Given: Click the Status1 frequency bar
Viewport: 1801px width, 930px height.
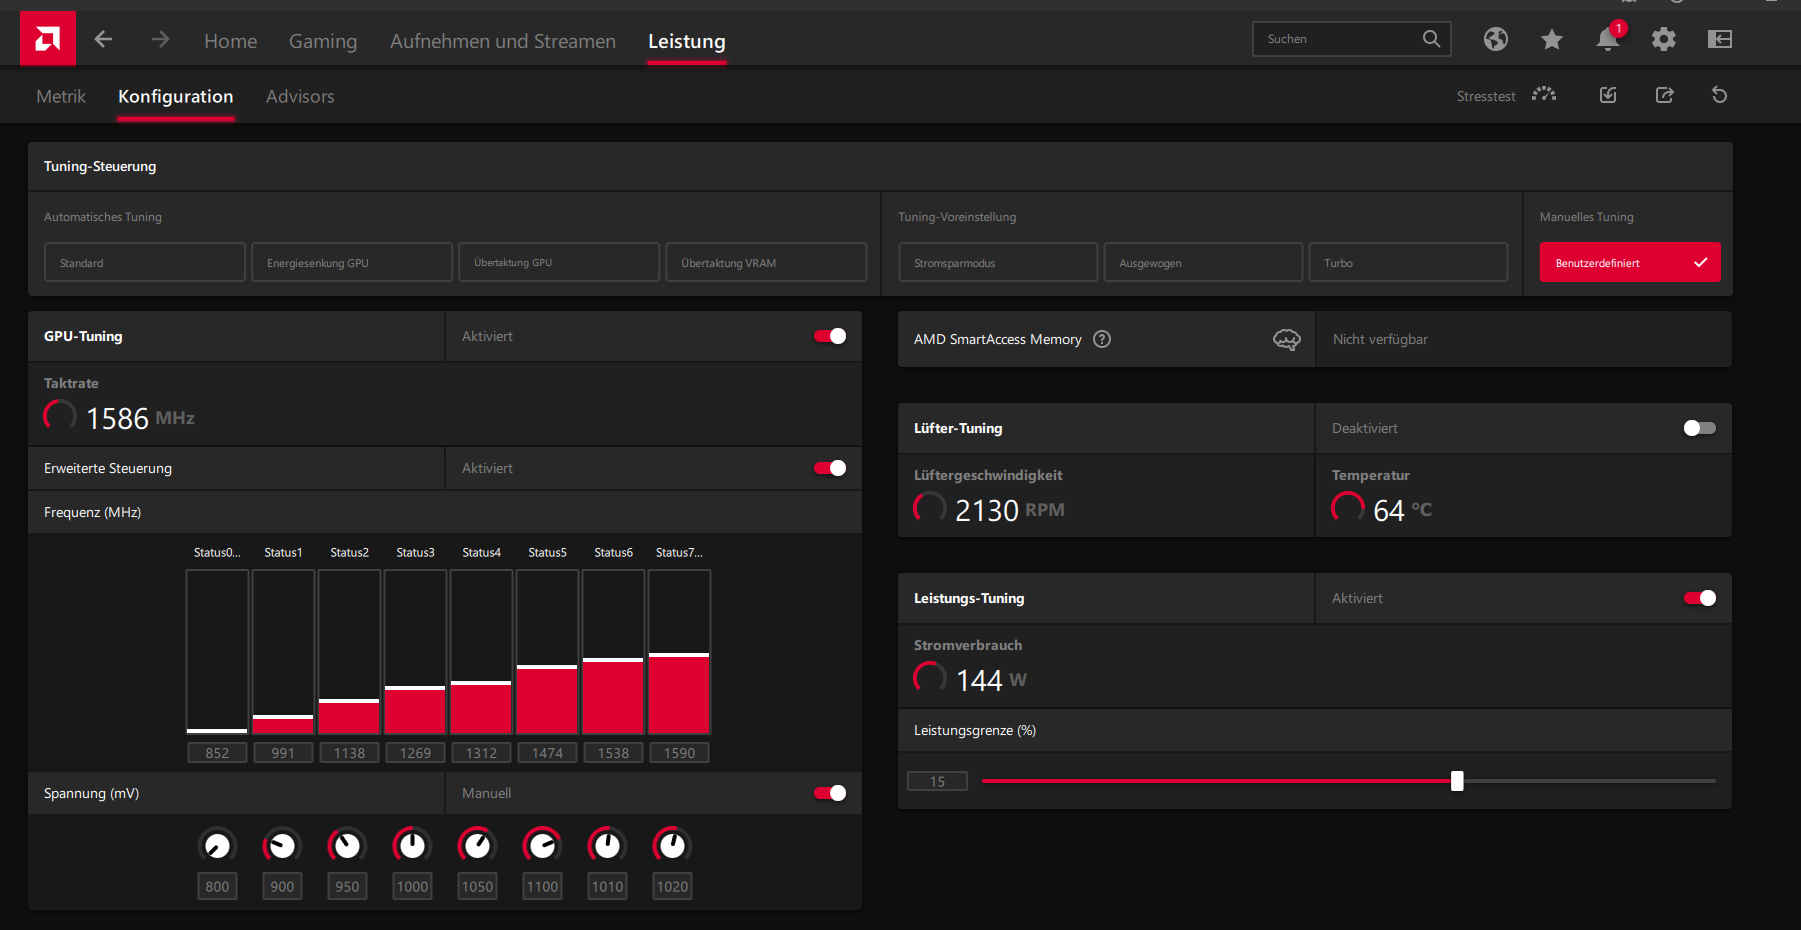Looking at the screenshot, I should 283,652.
